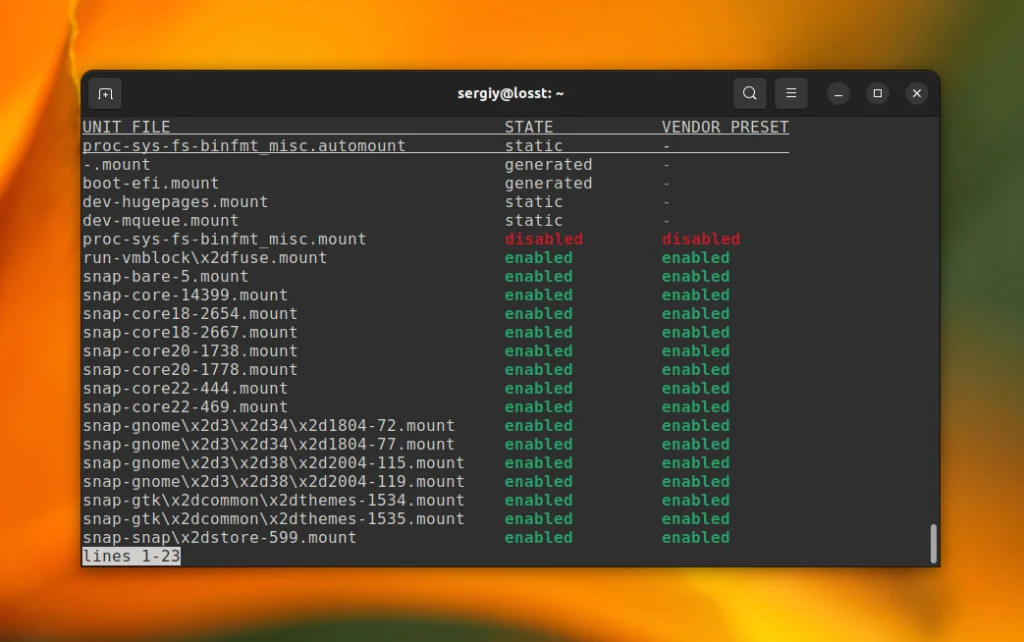Click the UNIT FILE column header
The width and height of the screenshot is (1024, 642).
click(x=127, y=127)
